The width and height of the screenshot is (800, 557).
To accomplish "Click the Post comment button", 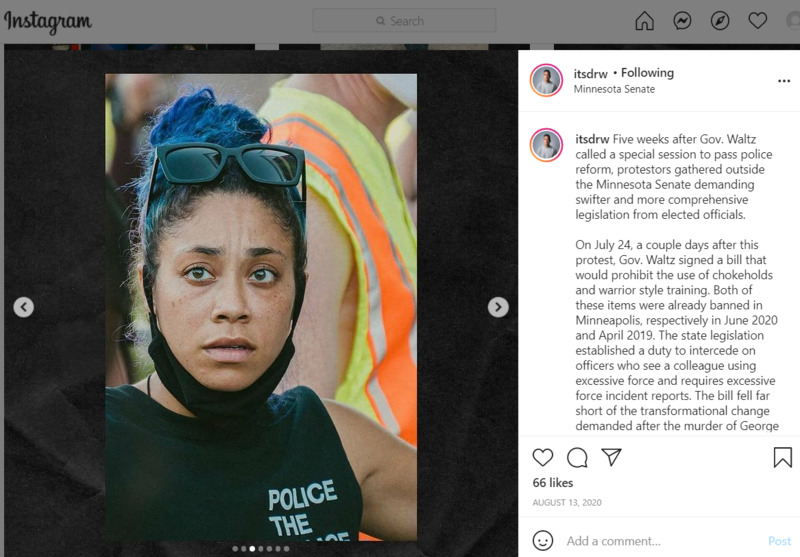I will tap(780, 541).
